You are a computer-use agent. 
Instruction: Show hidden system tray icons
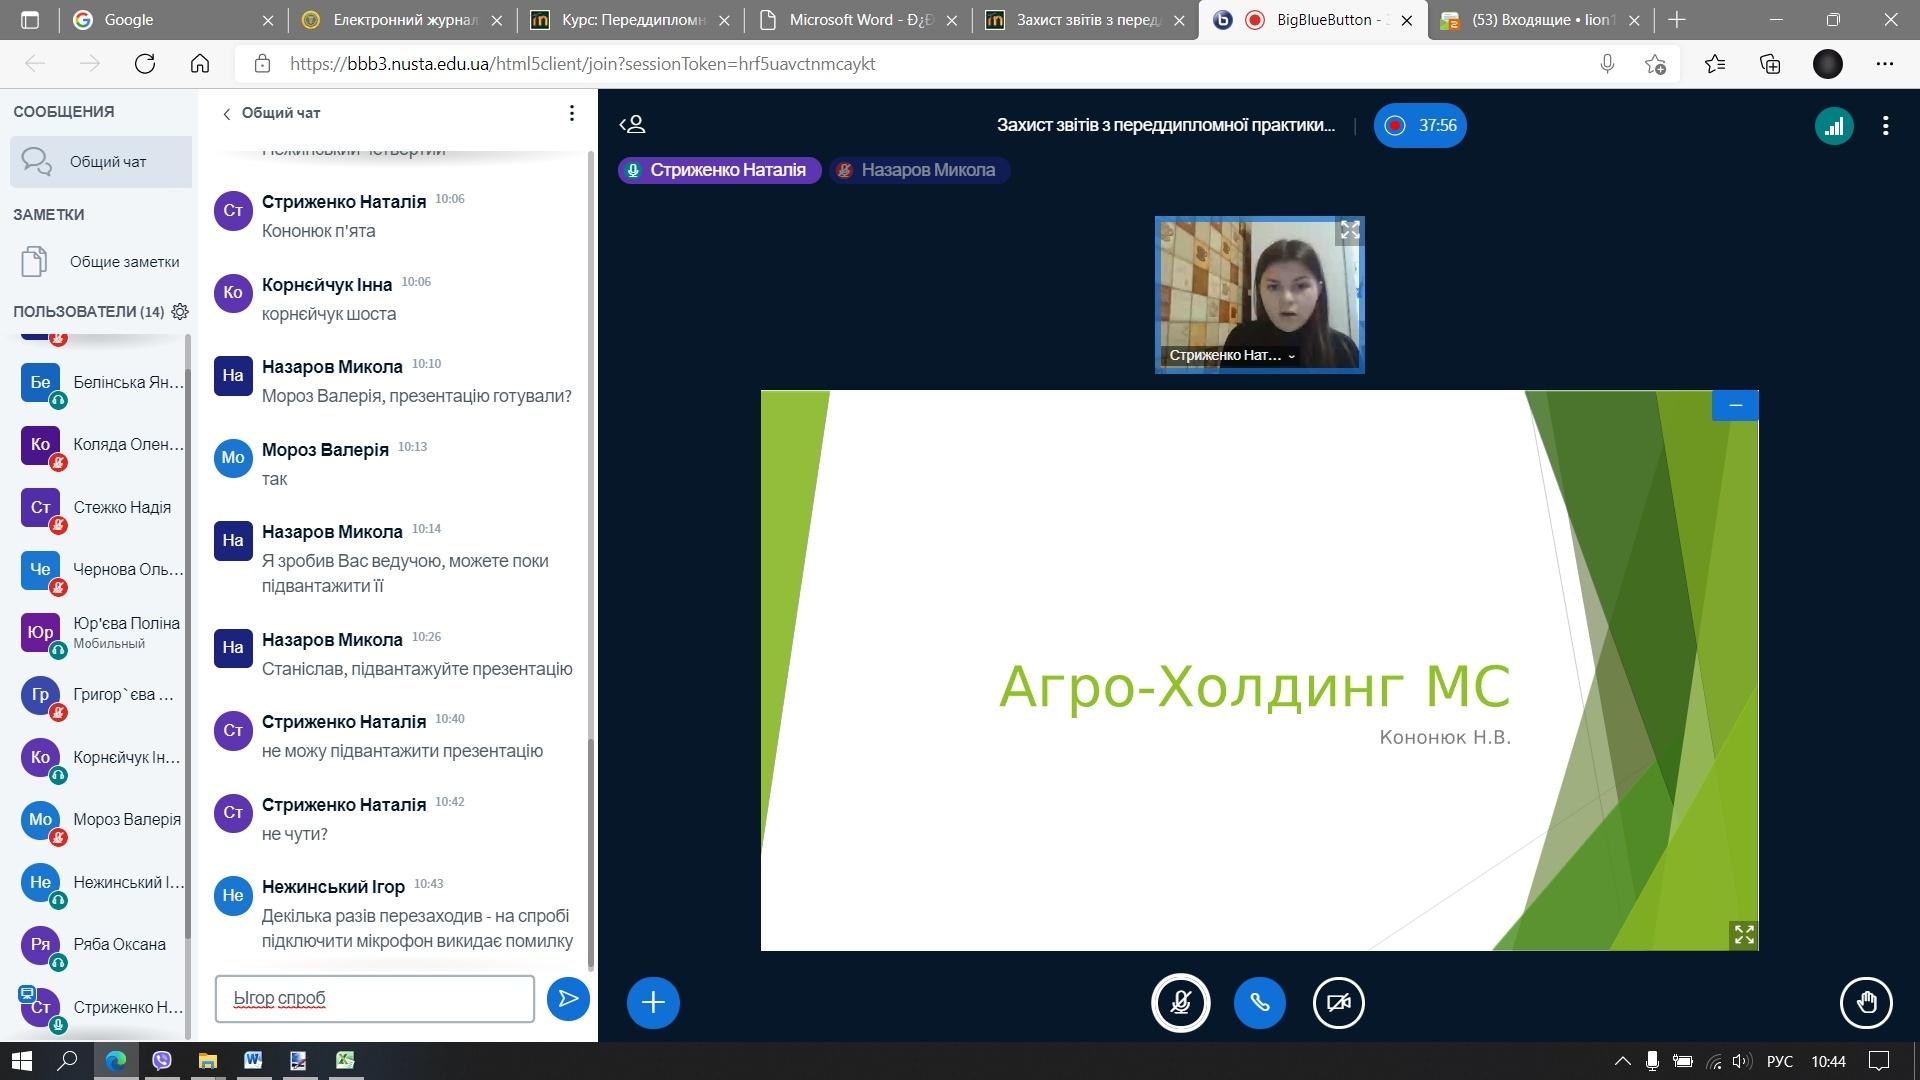point(1622,1061)
